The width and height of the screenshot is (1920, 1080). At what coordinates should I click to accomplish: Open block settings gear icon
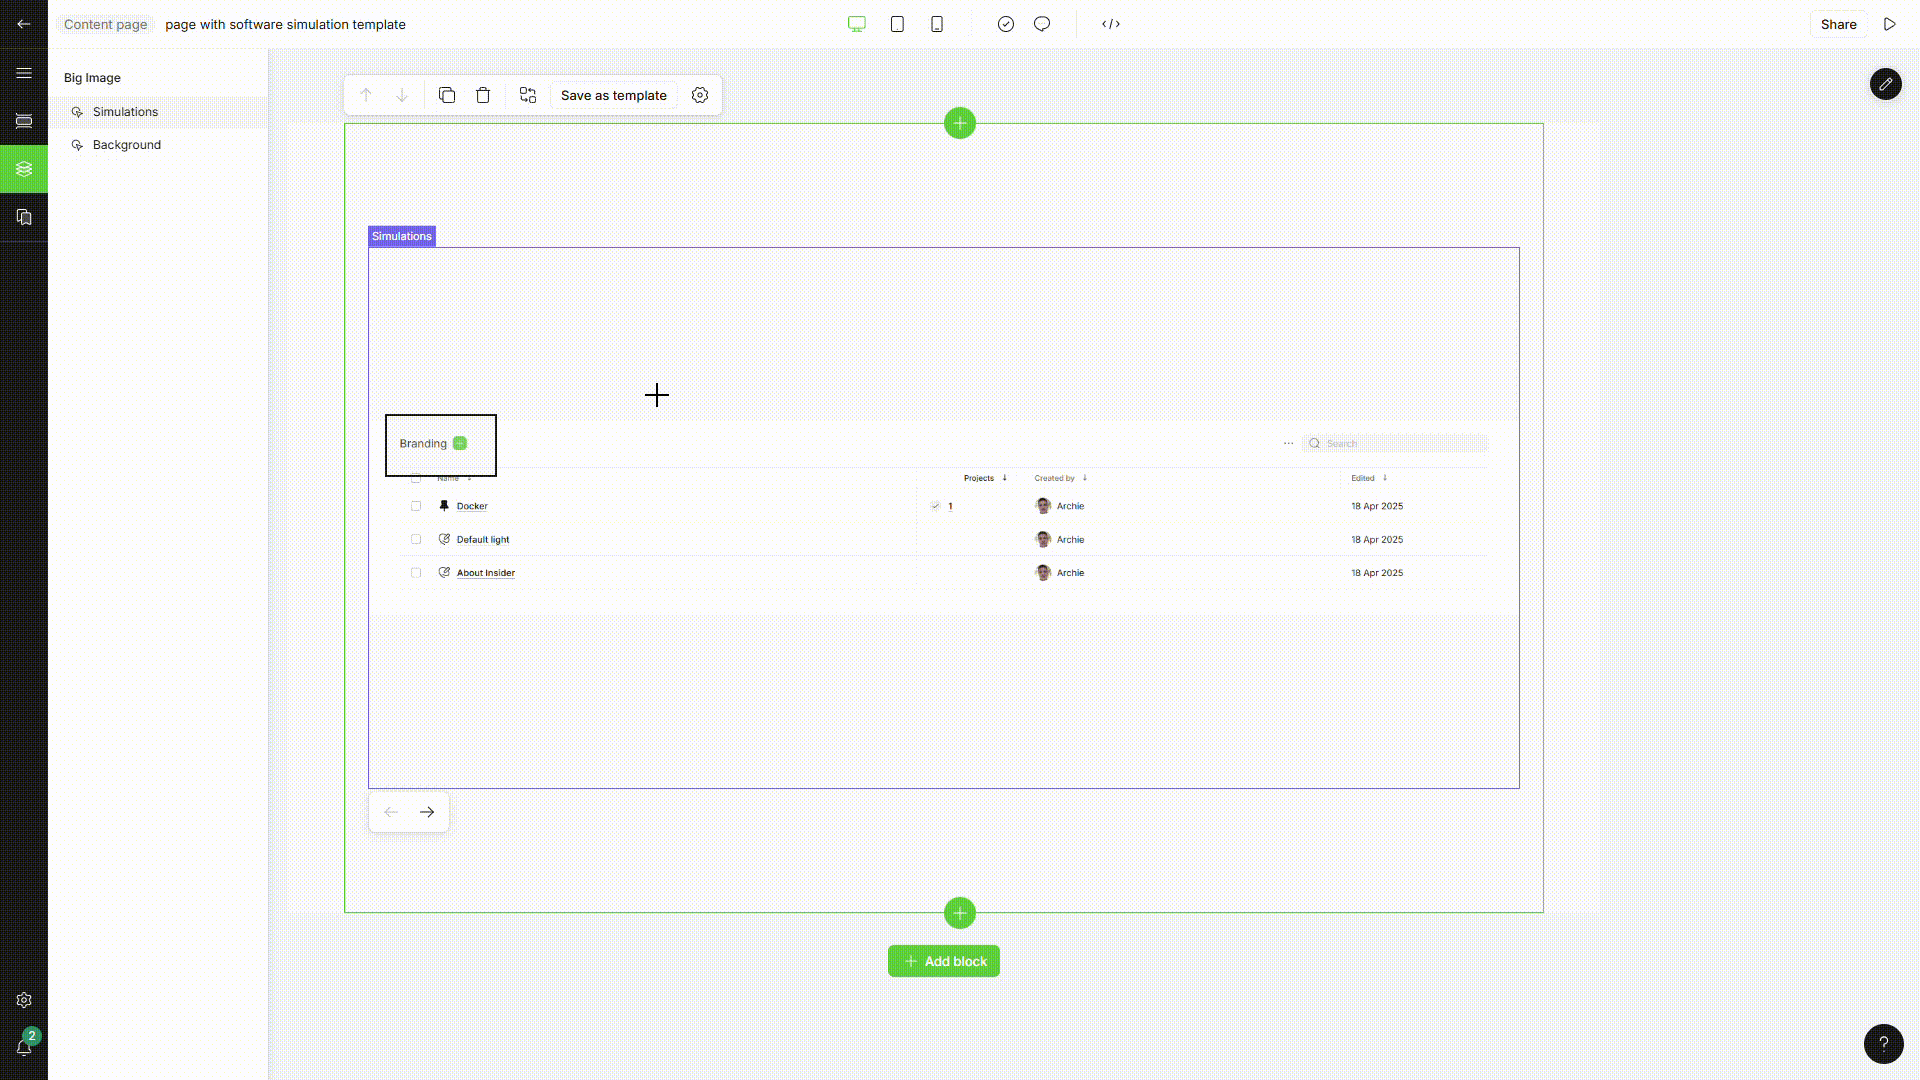tap(700, 95)
